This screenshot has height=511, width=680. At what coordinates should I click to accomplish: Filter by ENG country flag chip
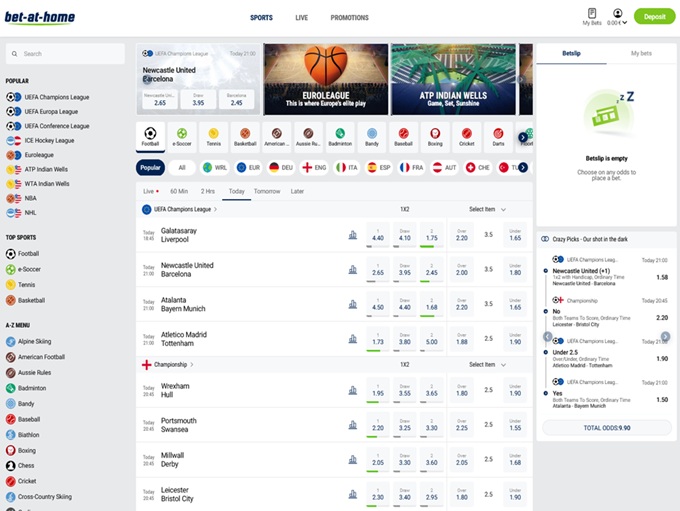coord(315,168)
